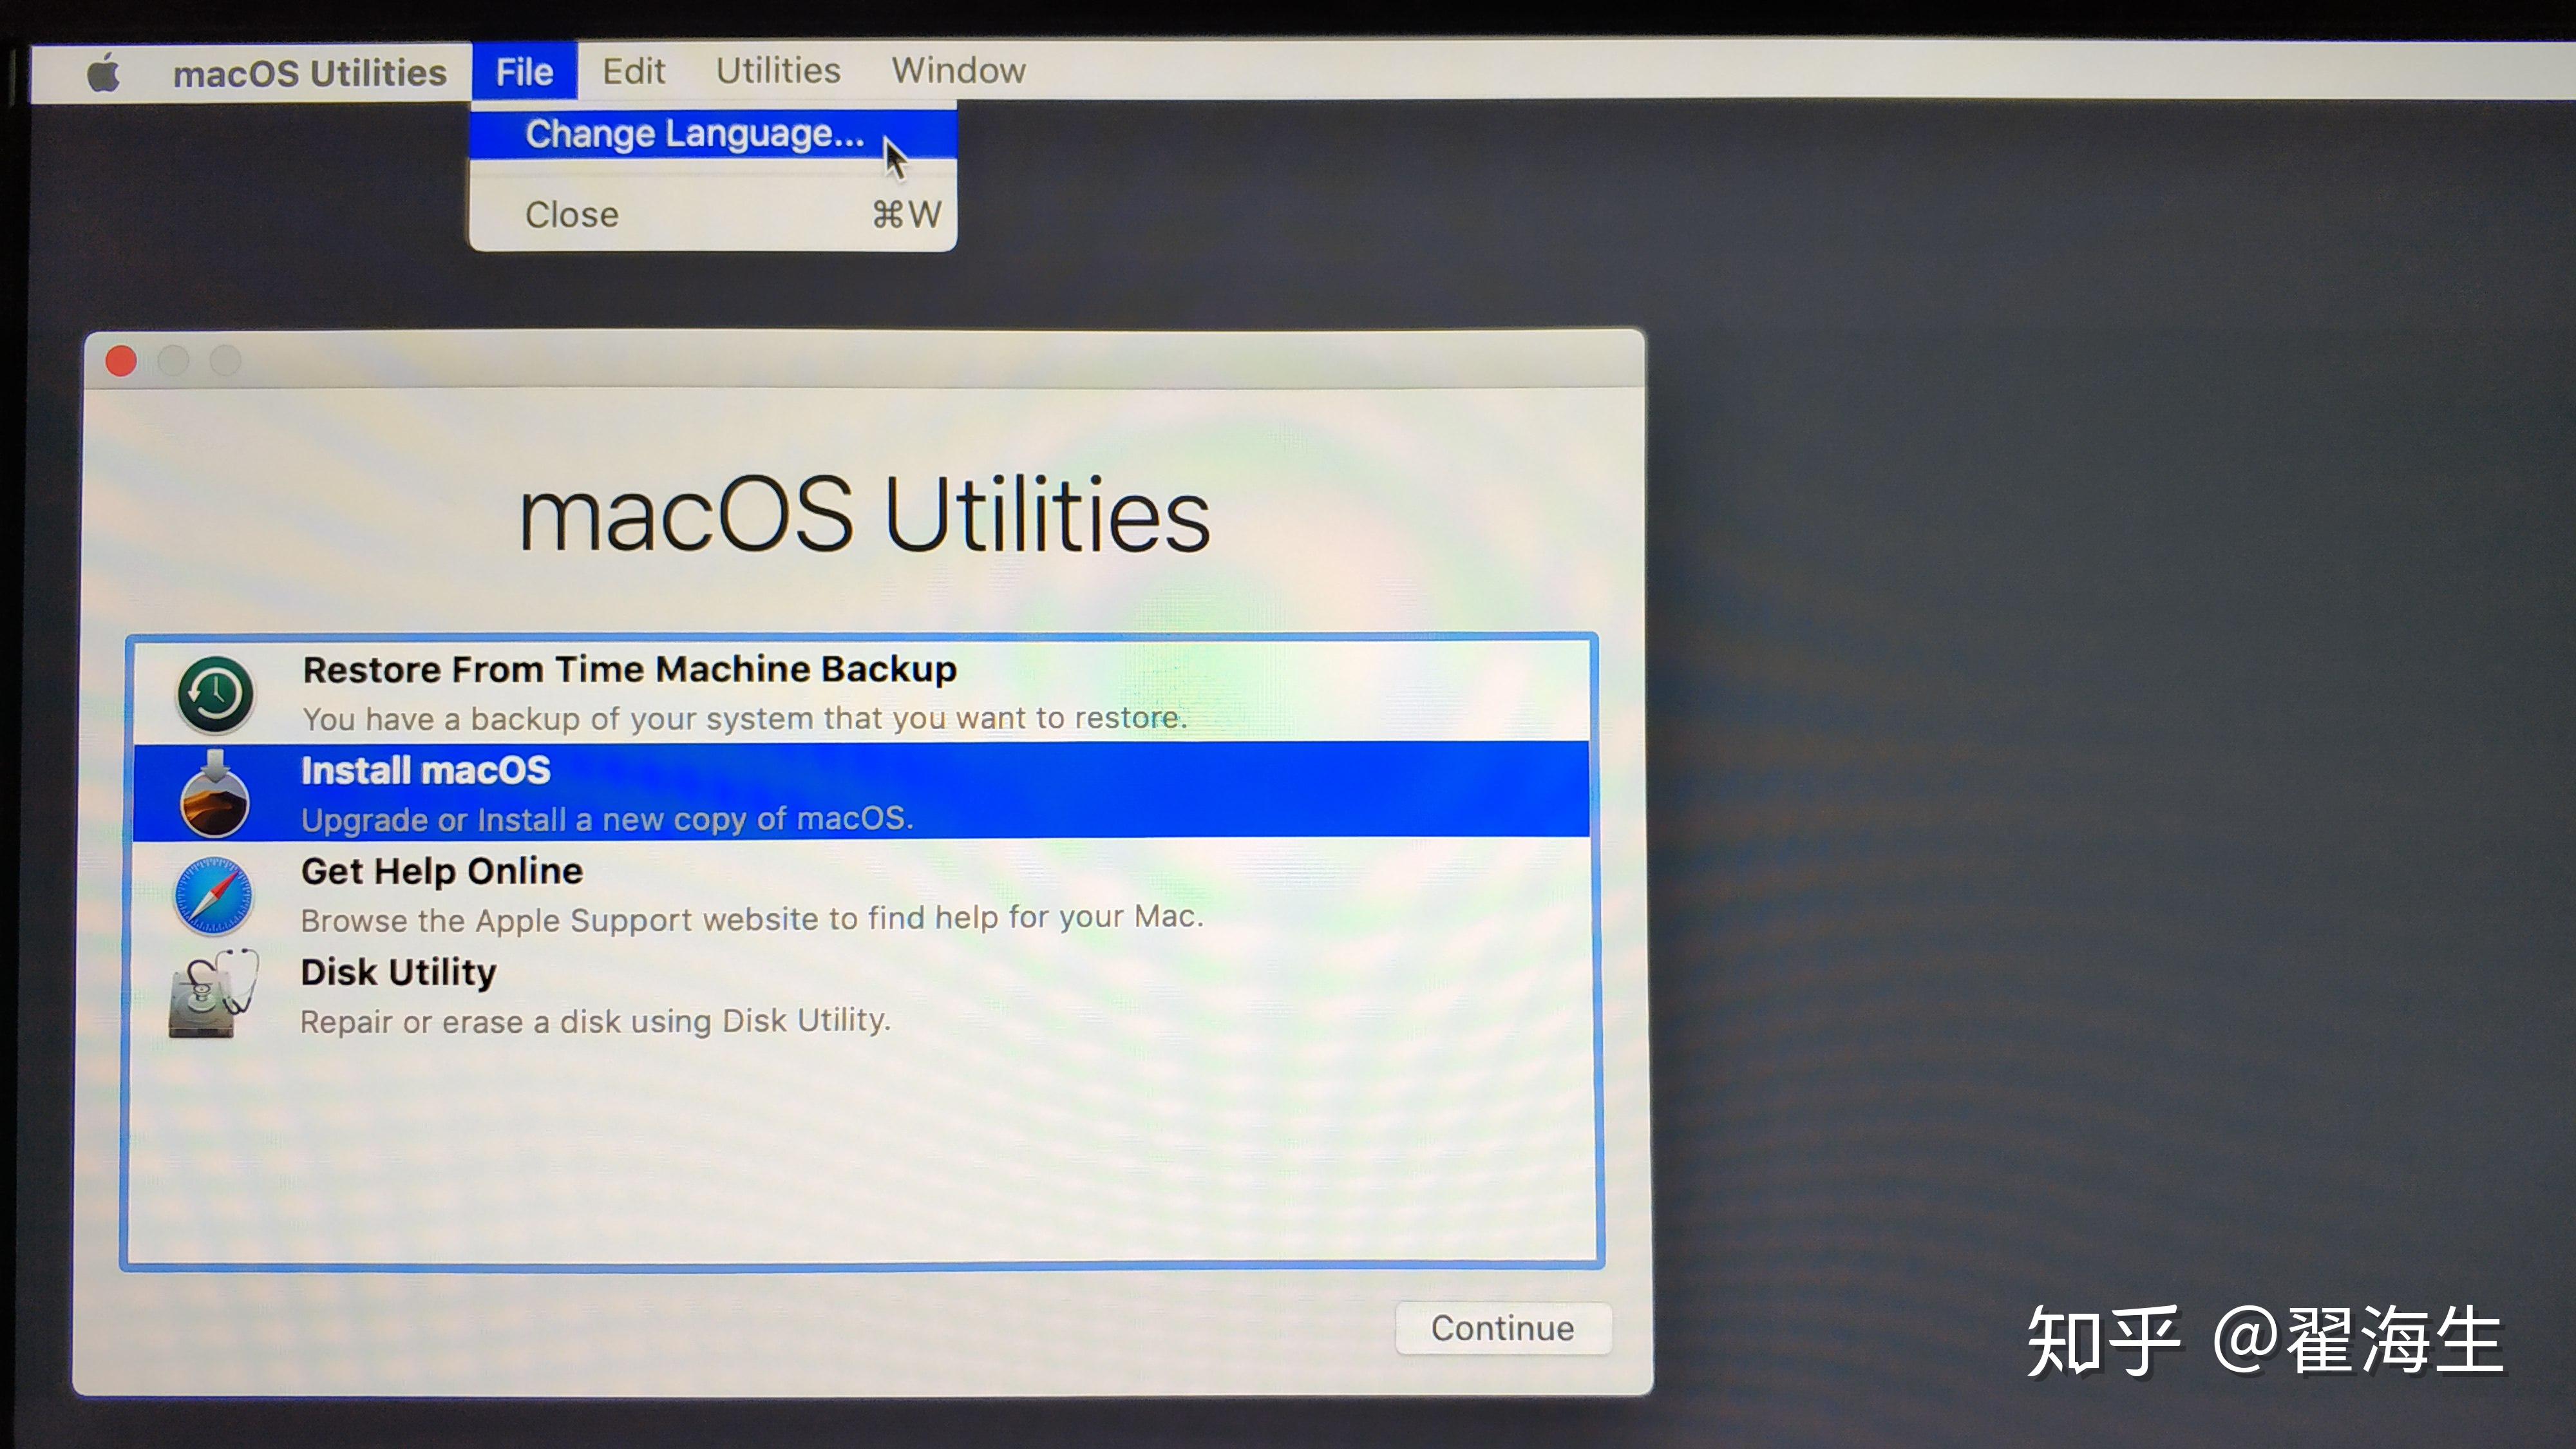Click 'Browse the Apple Support website' description
Screen dimensions: 2576x1449
coord(751,918)
